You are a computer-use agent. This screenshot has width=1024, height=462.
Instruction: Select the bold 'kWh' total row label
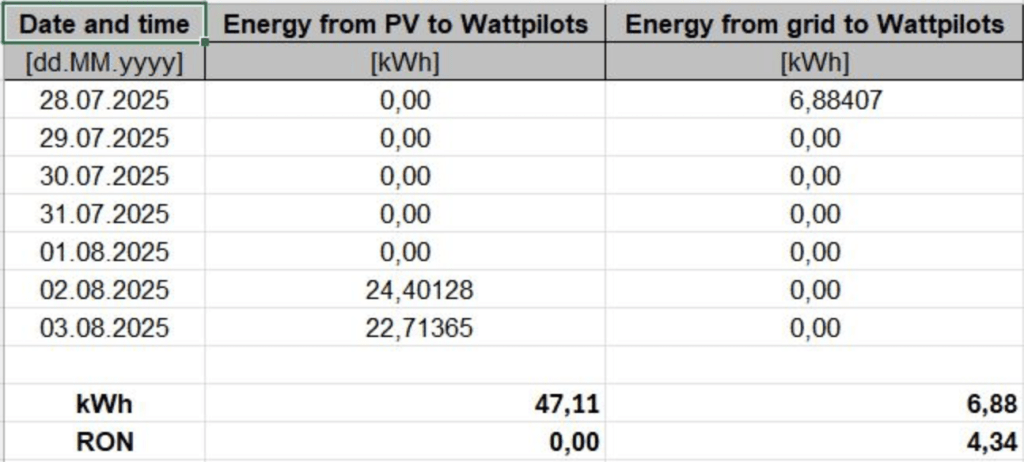click(104, 404)
